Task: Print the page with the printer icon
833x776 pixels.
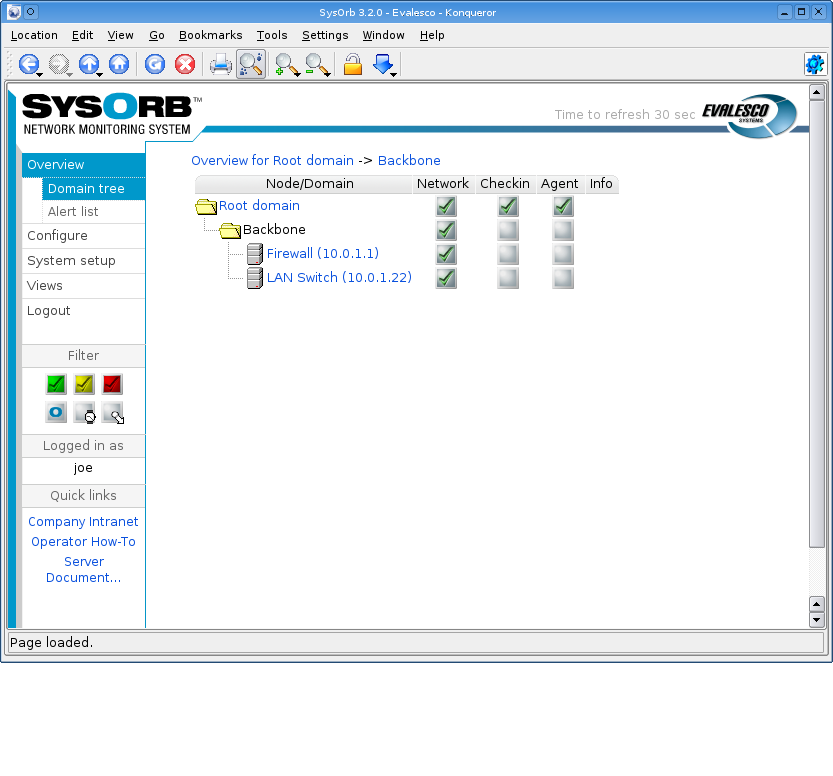Action: pyautogui.click(x=220, y=64)
